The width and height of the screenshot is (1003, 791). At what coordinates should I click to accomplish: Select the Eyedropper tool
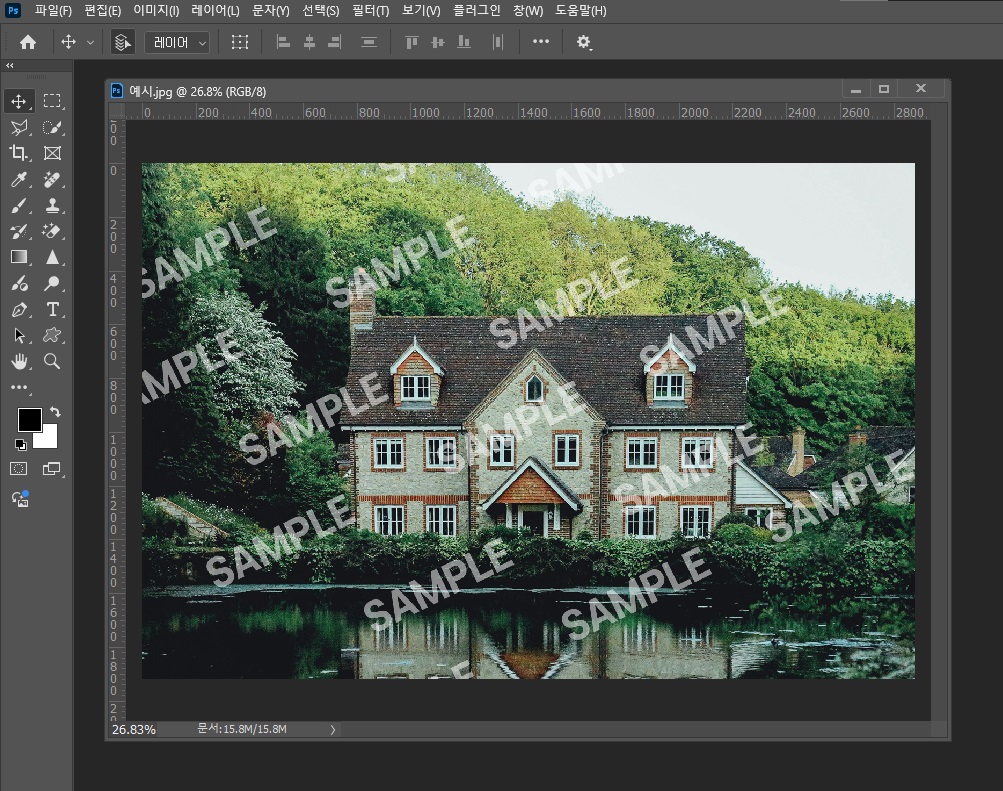coord(19,179)
